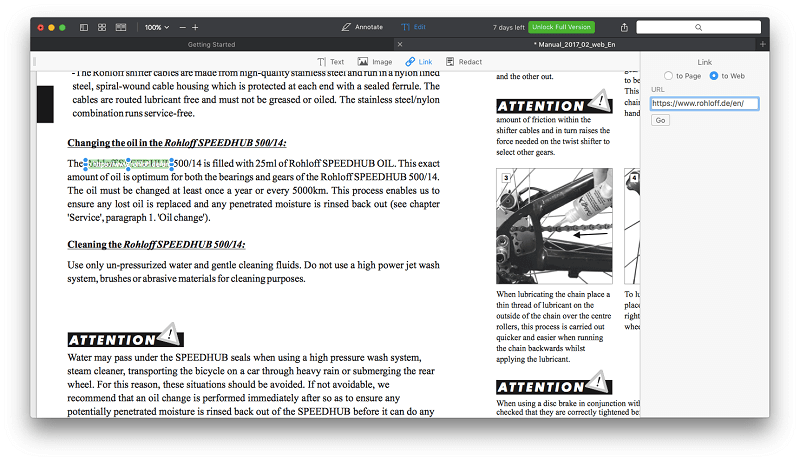Screen dimensions: 800x461
Task: Click Unlock Full Version button
Action: (x=561, y=27)
